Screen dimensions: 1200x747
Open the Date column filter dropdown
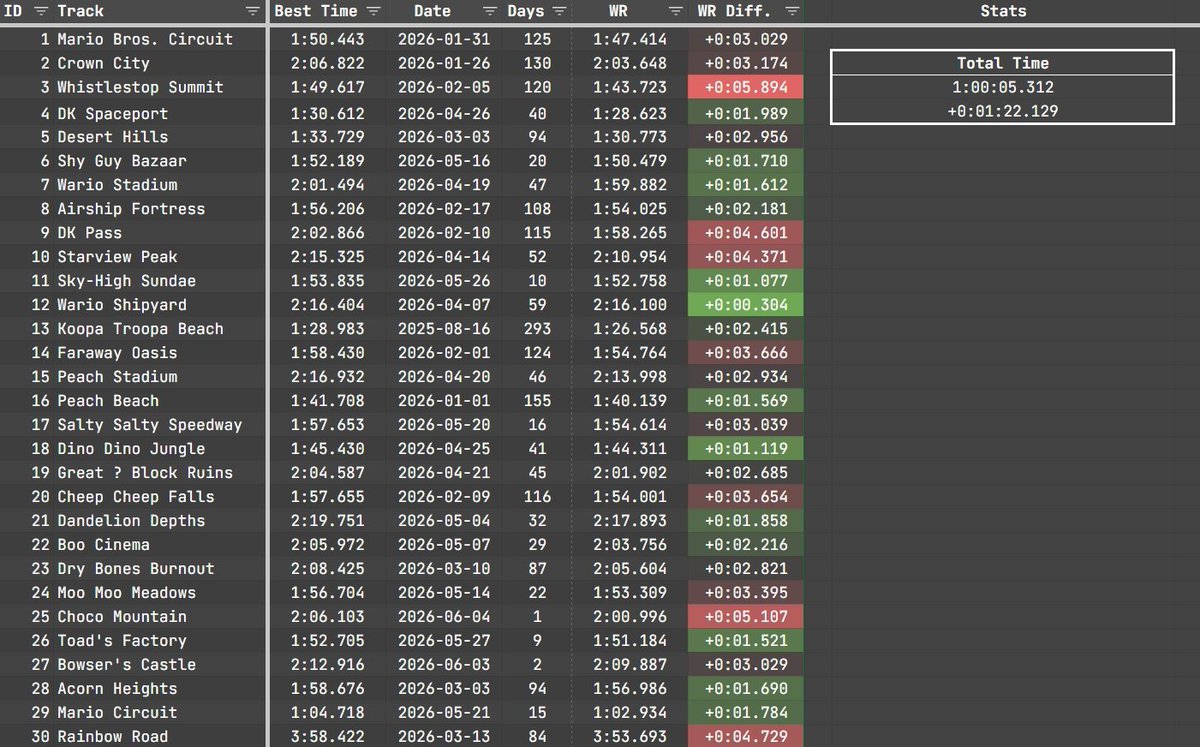coord(490,12)
